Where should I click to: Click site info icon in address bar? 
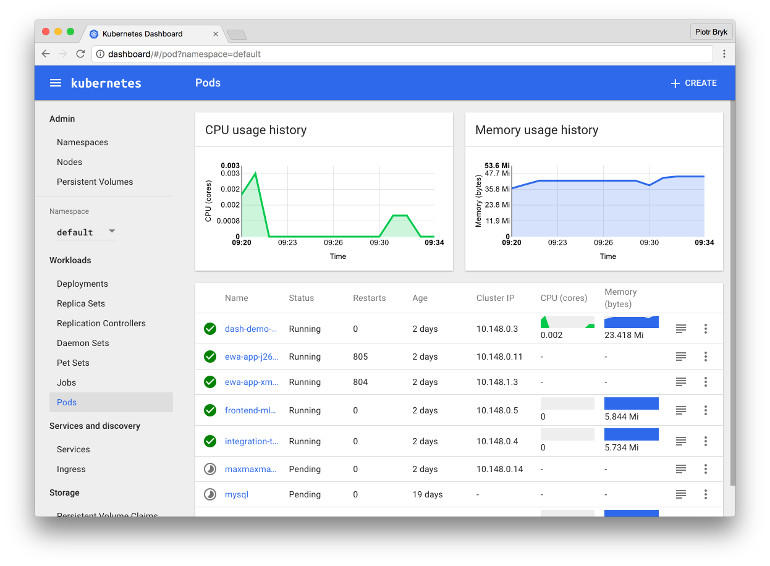click(x=100, y=54)
